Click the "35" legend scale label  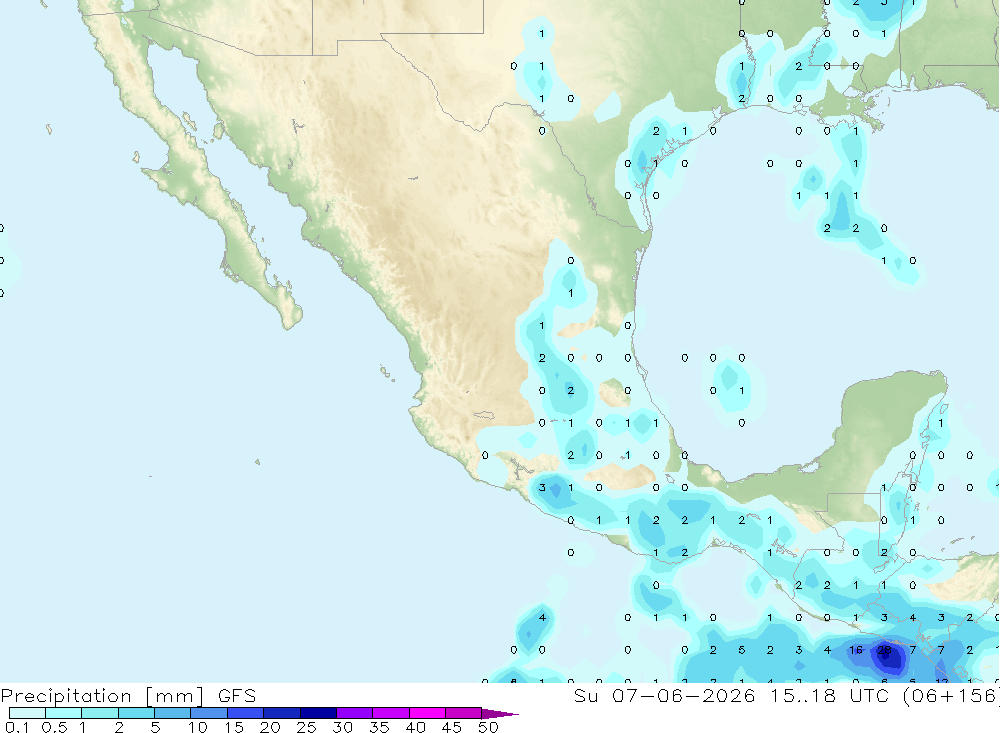coord(379,727)
